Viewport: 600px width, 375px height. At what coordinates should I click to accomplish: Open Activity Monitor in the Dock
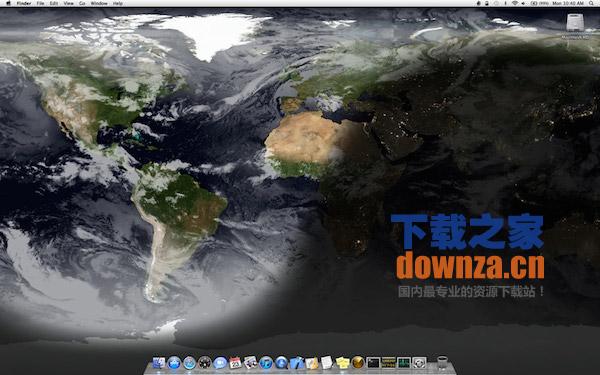(404, 362)
